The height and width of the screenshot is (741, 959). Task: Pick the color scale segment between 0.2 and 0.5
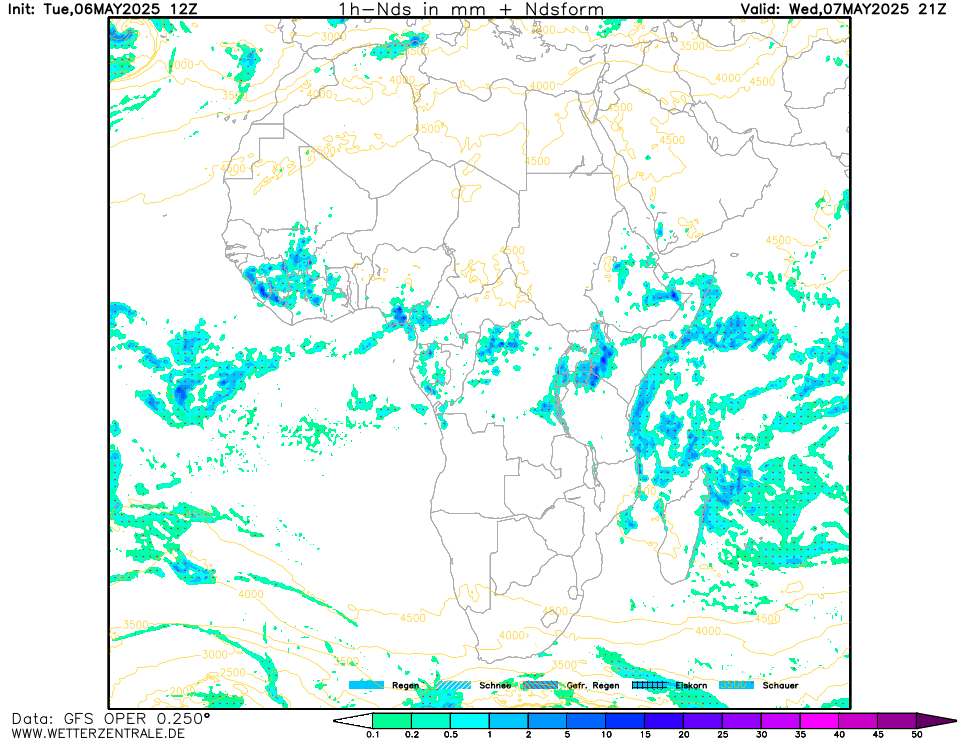pyautogui.click(x=431, y=720)
